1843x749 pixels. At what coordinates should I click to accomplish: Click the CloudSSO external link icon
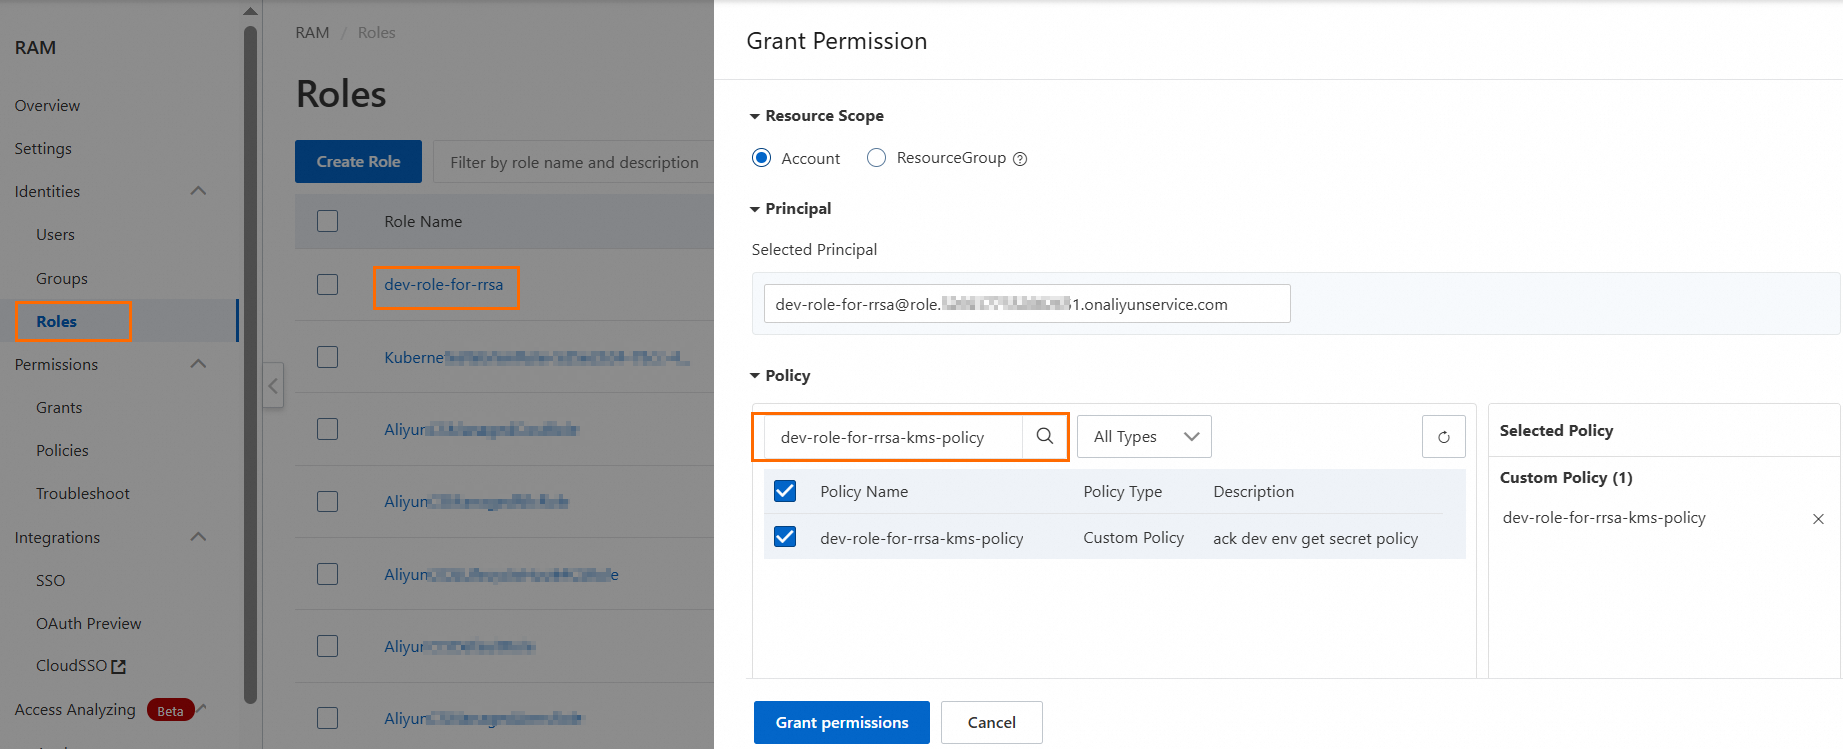point(119,667)
